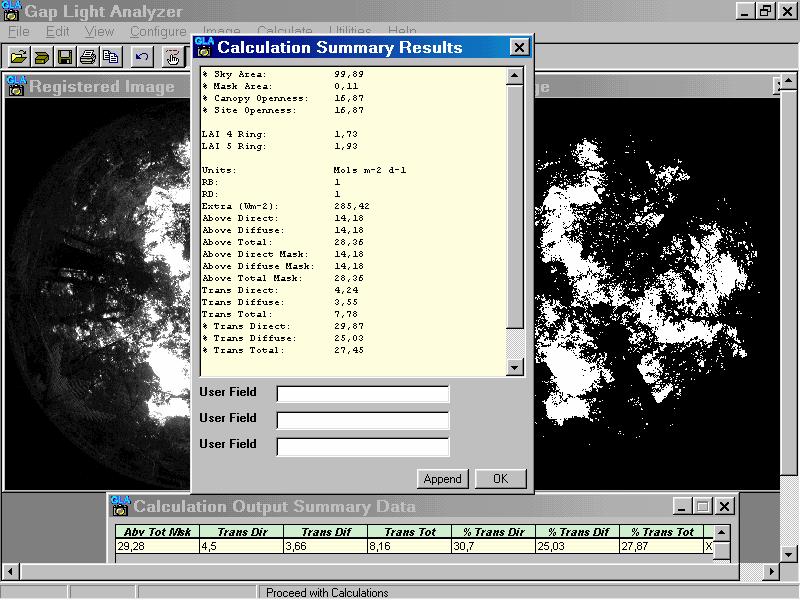This screenshot has height=600, width=800.
Task: Click the "Above Total:" value 28,36
Action: pyautogui.click(x=349, y=242)
